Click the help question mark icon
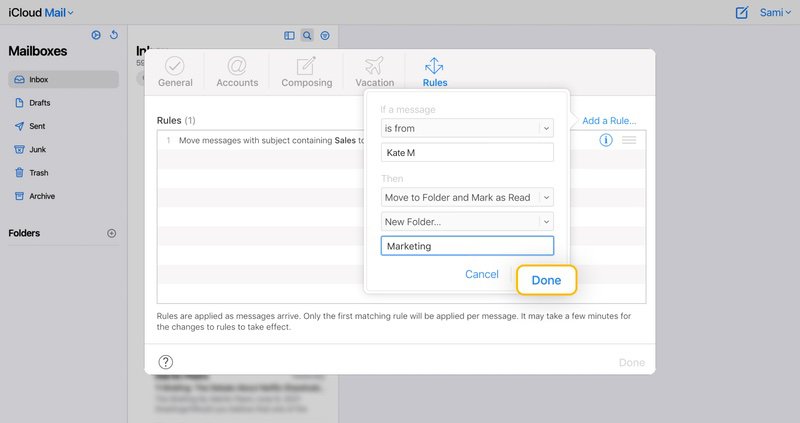Viewport: 800px width, 423px height. click(165, 362)
